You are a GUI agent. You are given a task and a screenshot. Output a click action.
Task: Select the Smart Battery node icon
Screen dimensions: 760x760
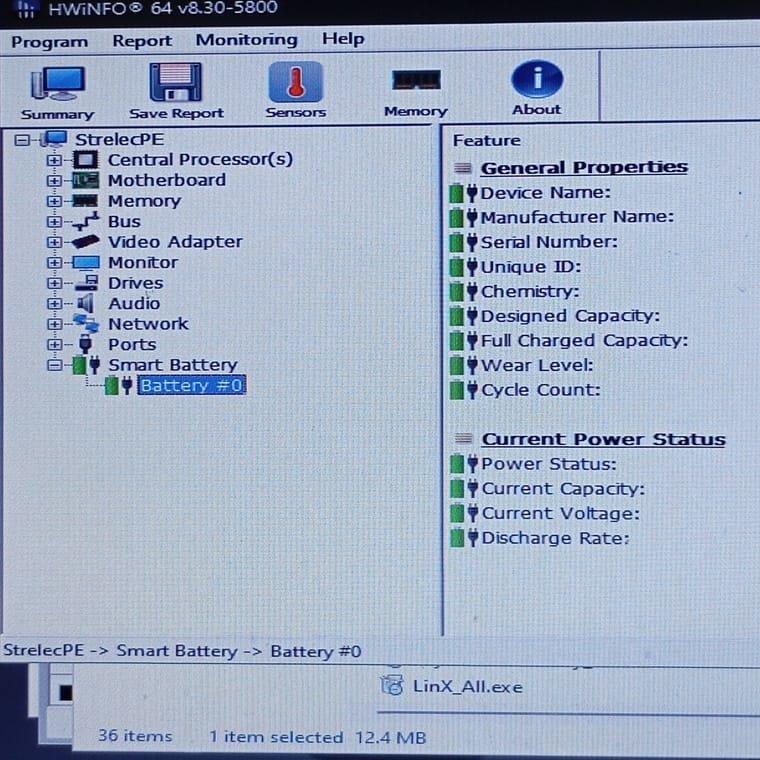pyautogui.click(x=86, y=365)
